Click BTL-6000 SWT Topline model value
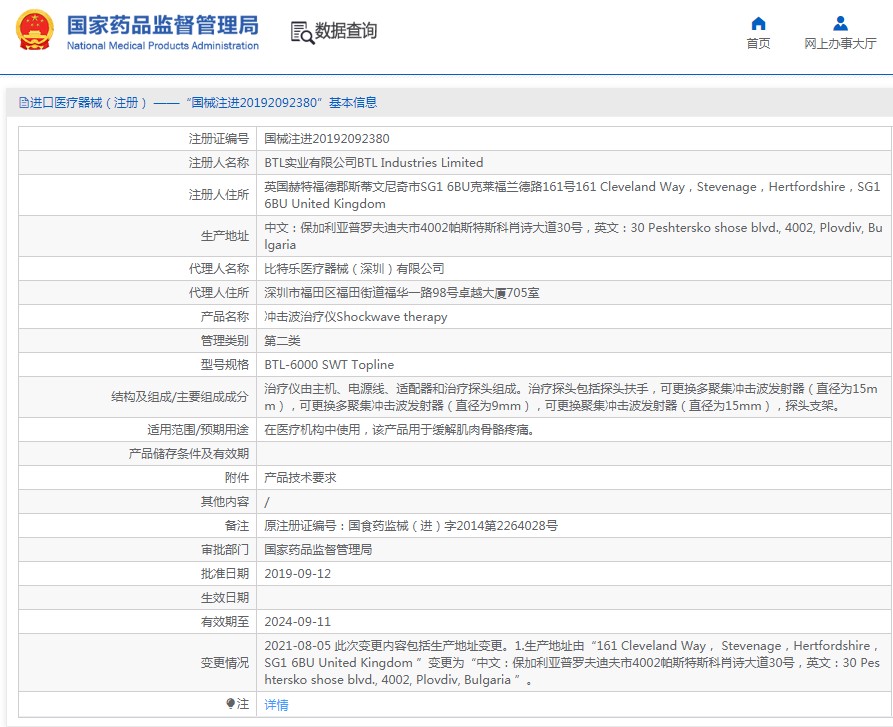Viewport: 893px width, 727px height. 329,364
